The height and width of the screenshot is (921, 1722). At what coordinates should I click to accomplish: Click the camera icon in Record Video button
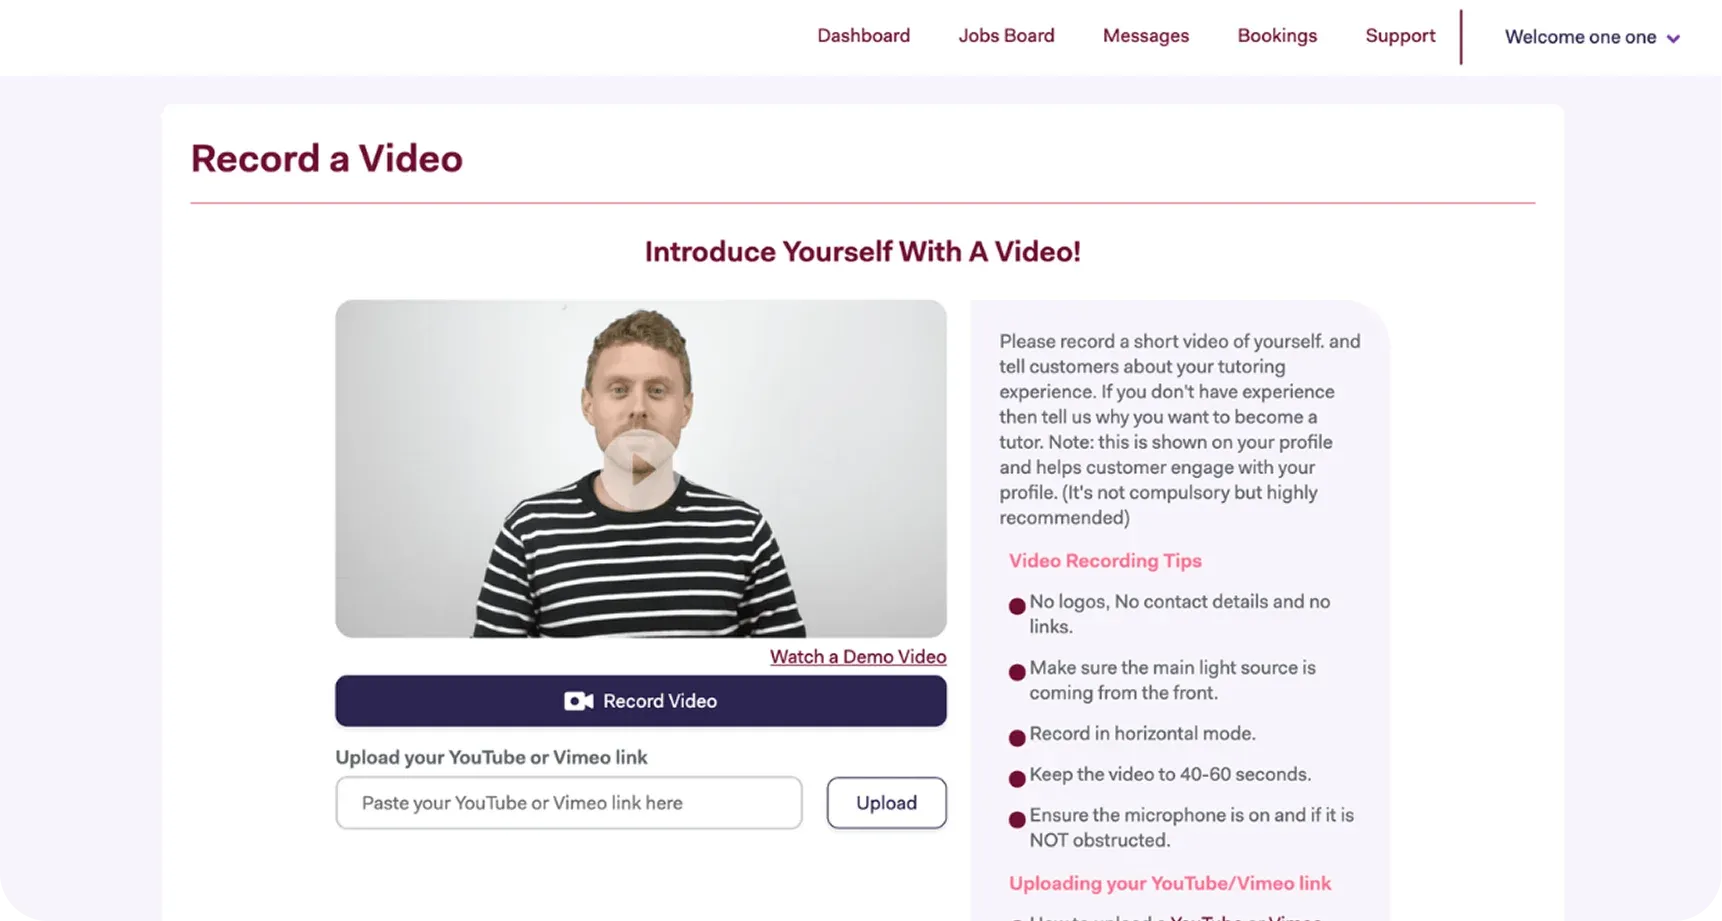[x=578, y=701]
